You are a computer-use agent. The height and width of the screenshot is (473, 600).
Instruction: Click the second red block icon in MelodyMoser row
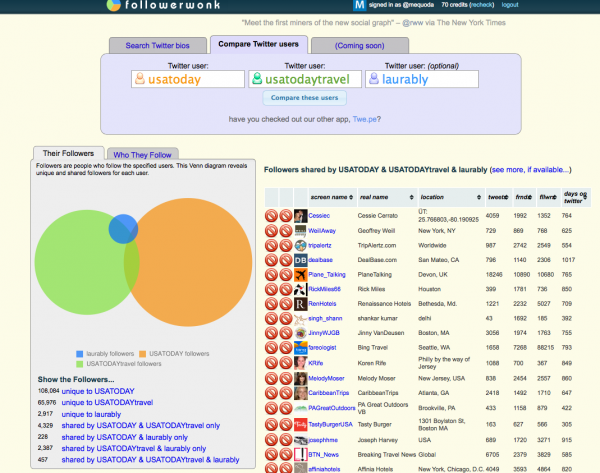[x=286, y=378]
